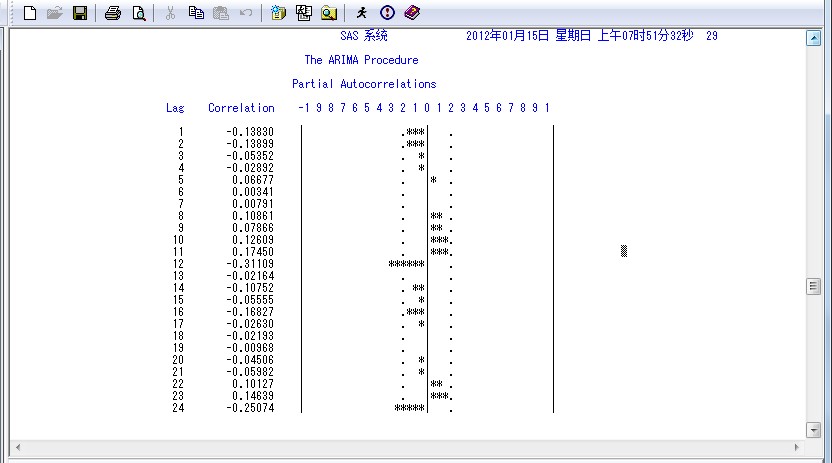The height and width of the screenshot is (463, 832).
Task: Cut selection with the scissors icon
Action: click(x=170, y=13)
